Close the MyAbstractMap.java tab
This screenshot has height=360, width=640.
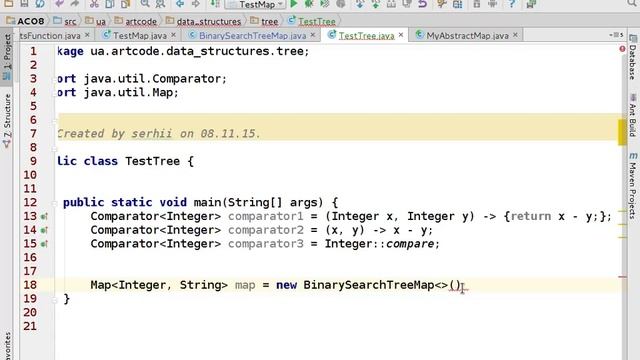tap(515, 35)
